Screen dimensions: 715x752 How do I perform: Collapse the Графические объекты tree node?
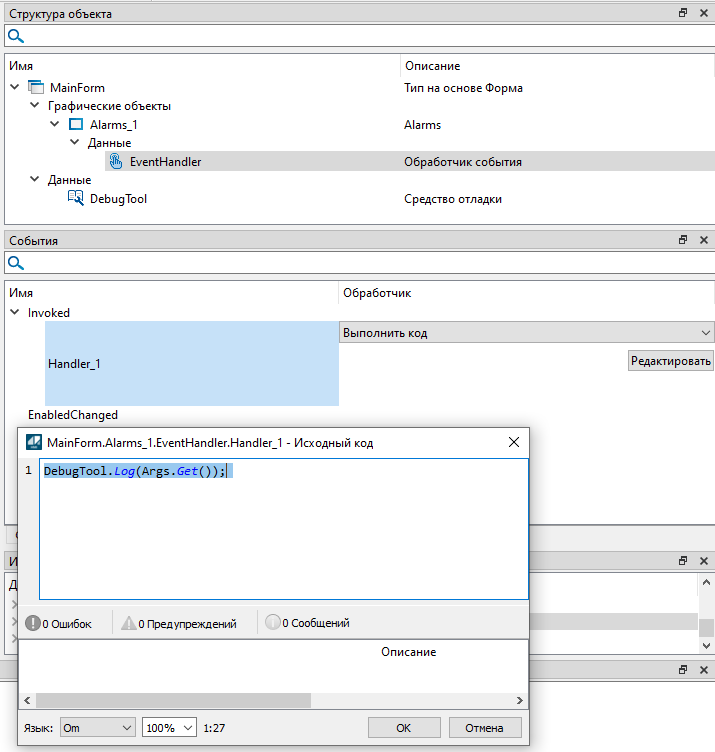[x=35, y=106]
